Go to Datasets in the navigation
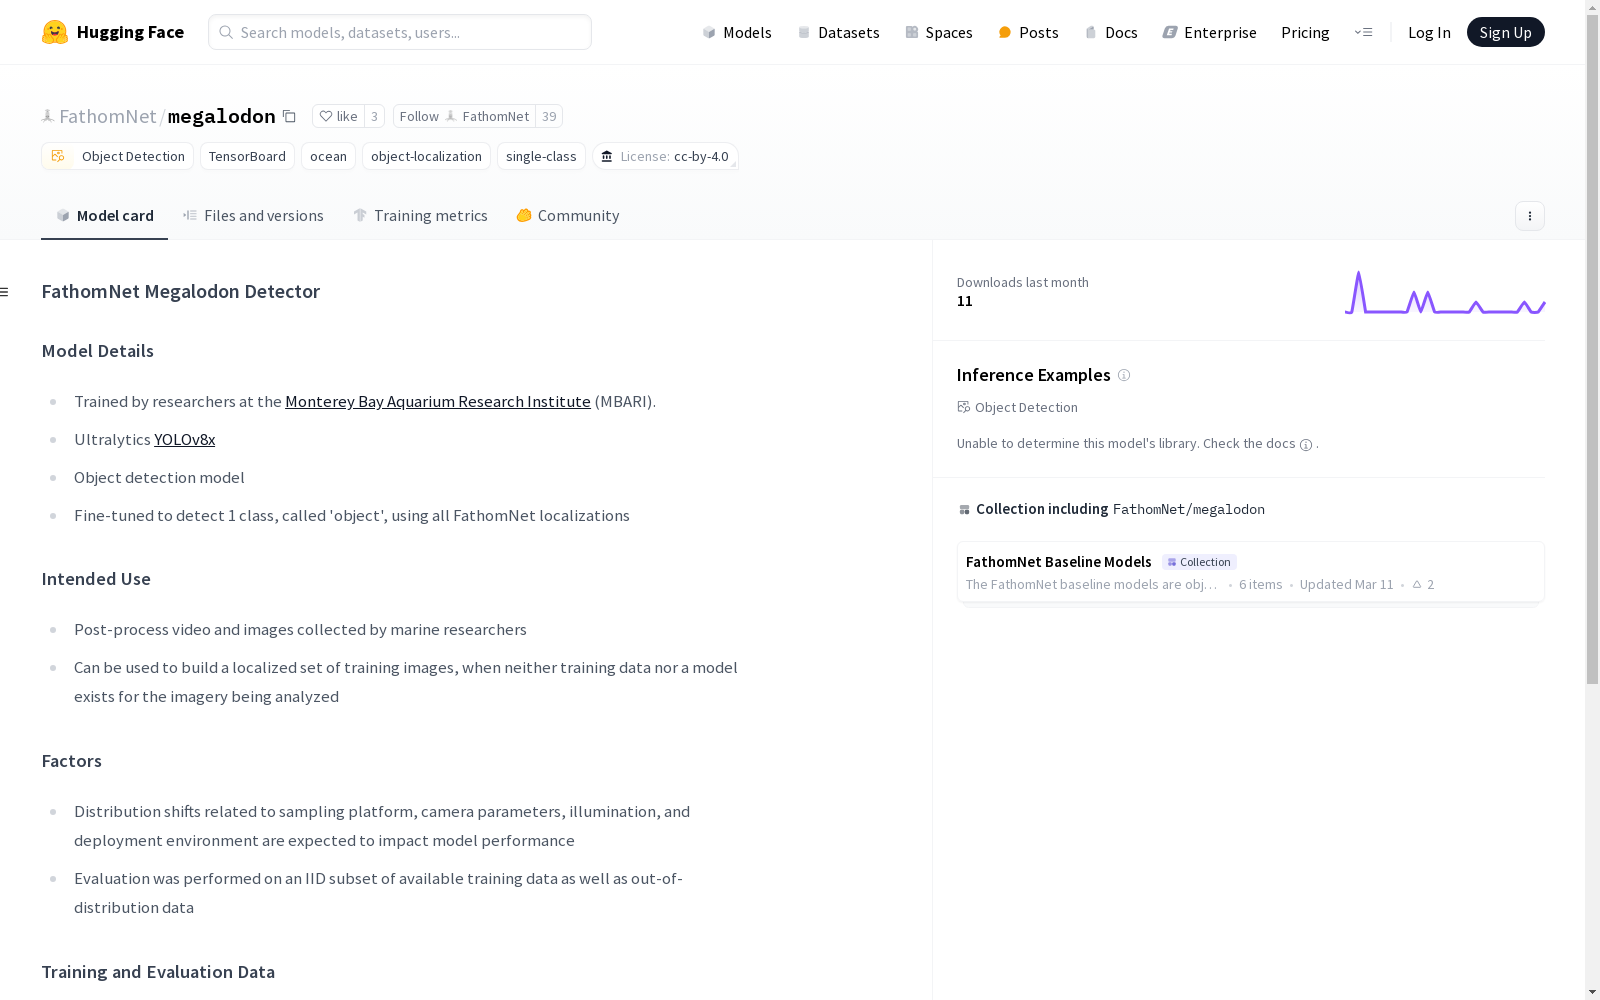Screen dimensions: 1600x1000 pos(838,32)
